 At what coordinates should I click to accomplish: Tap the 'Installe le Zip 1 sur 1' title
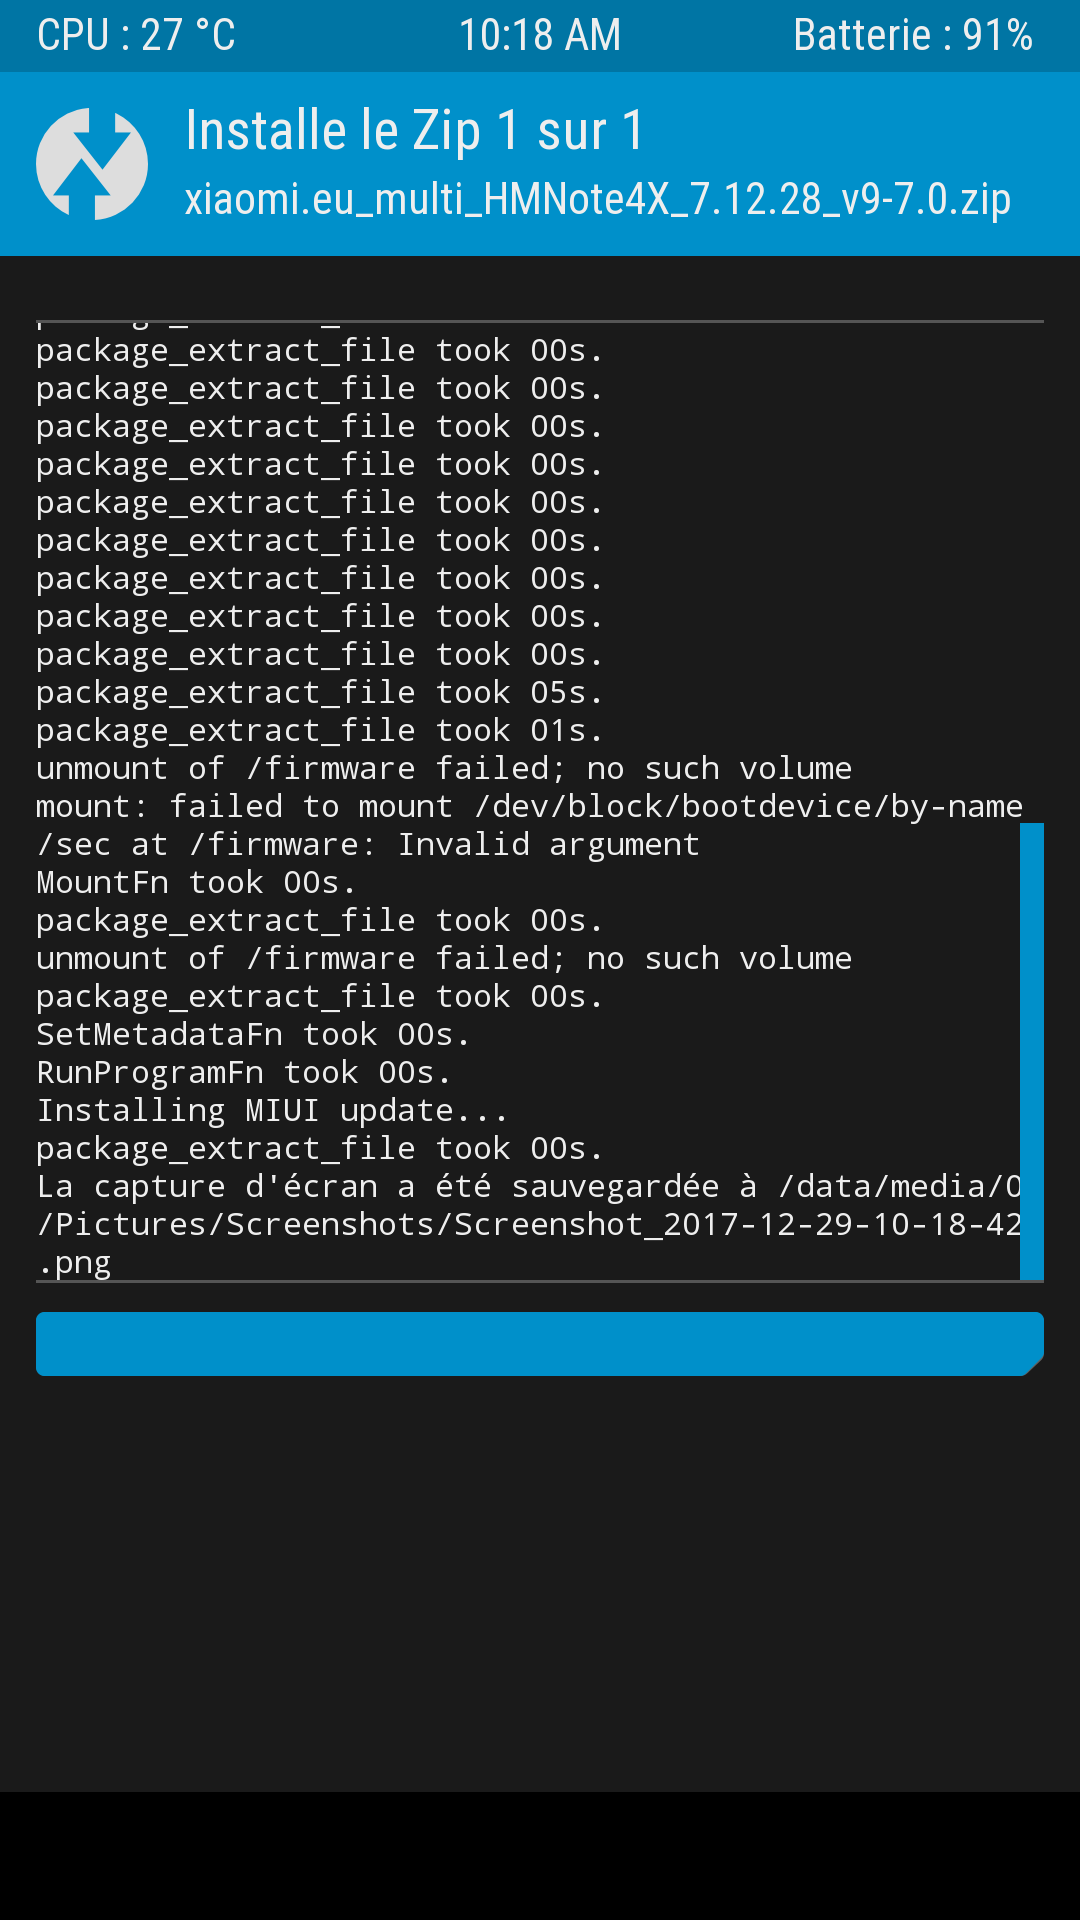(415, 132)
